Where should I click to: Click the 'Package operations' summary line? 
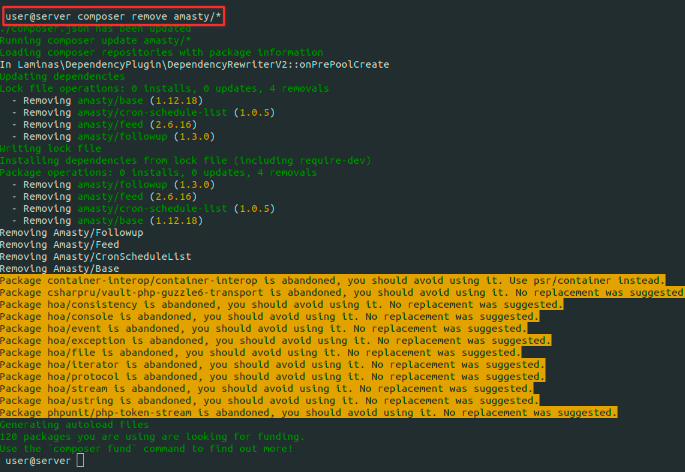tap(158, 173)
